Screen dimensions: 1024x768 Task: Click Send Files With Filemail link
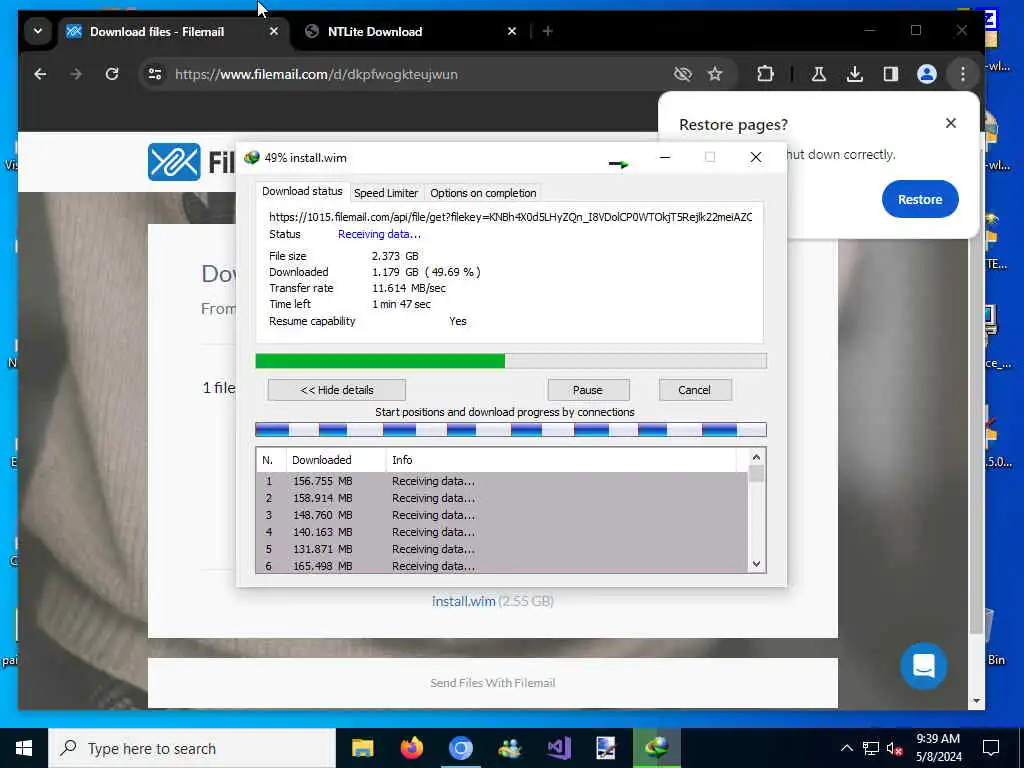pos(492,682)
